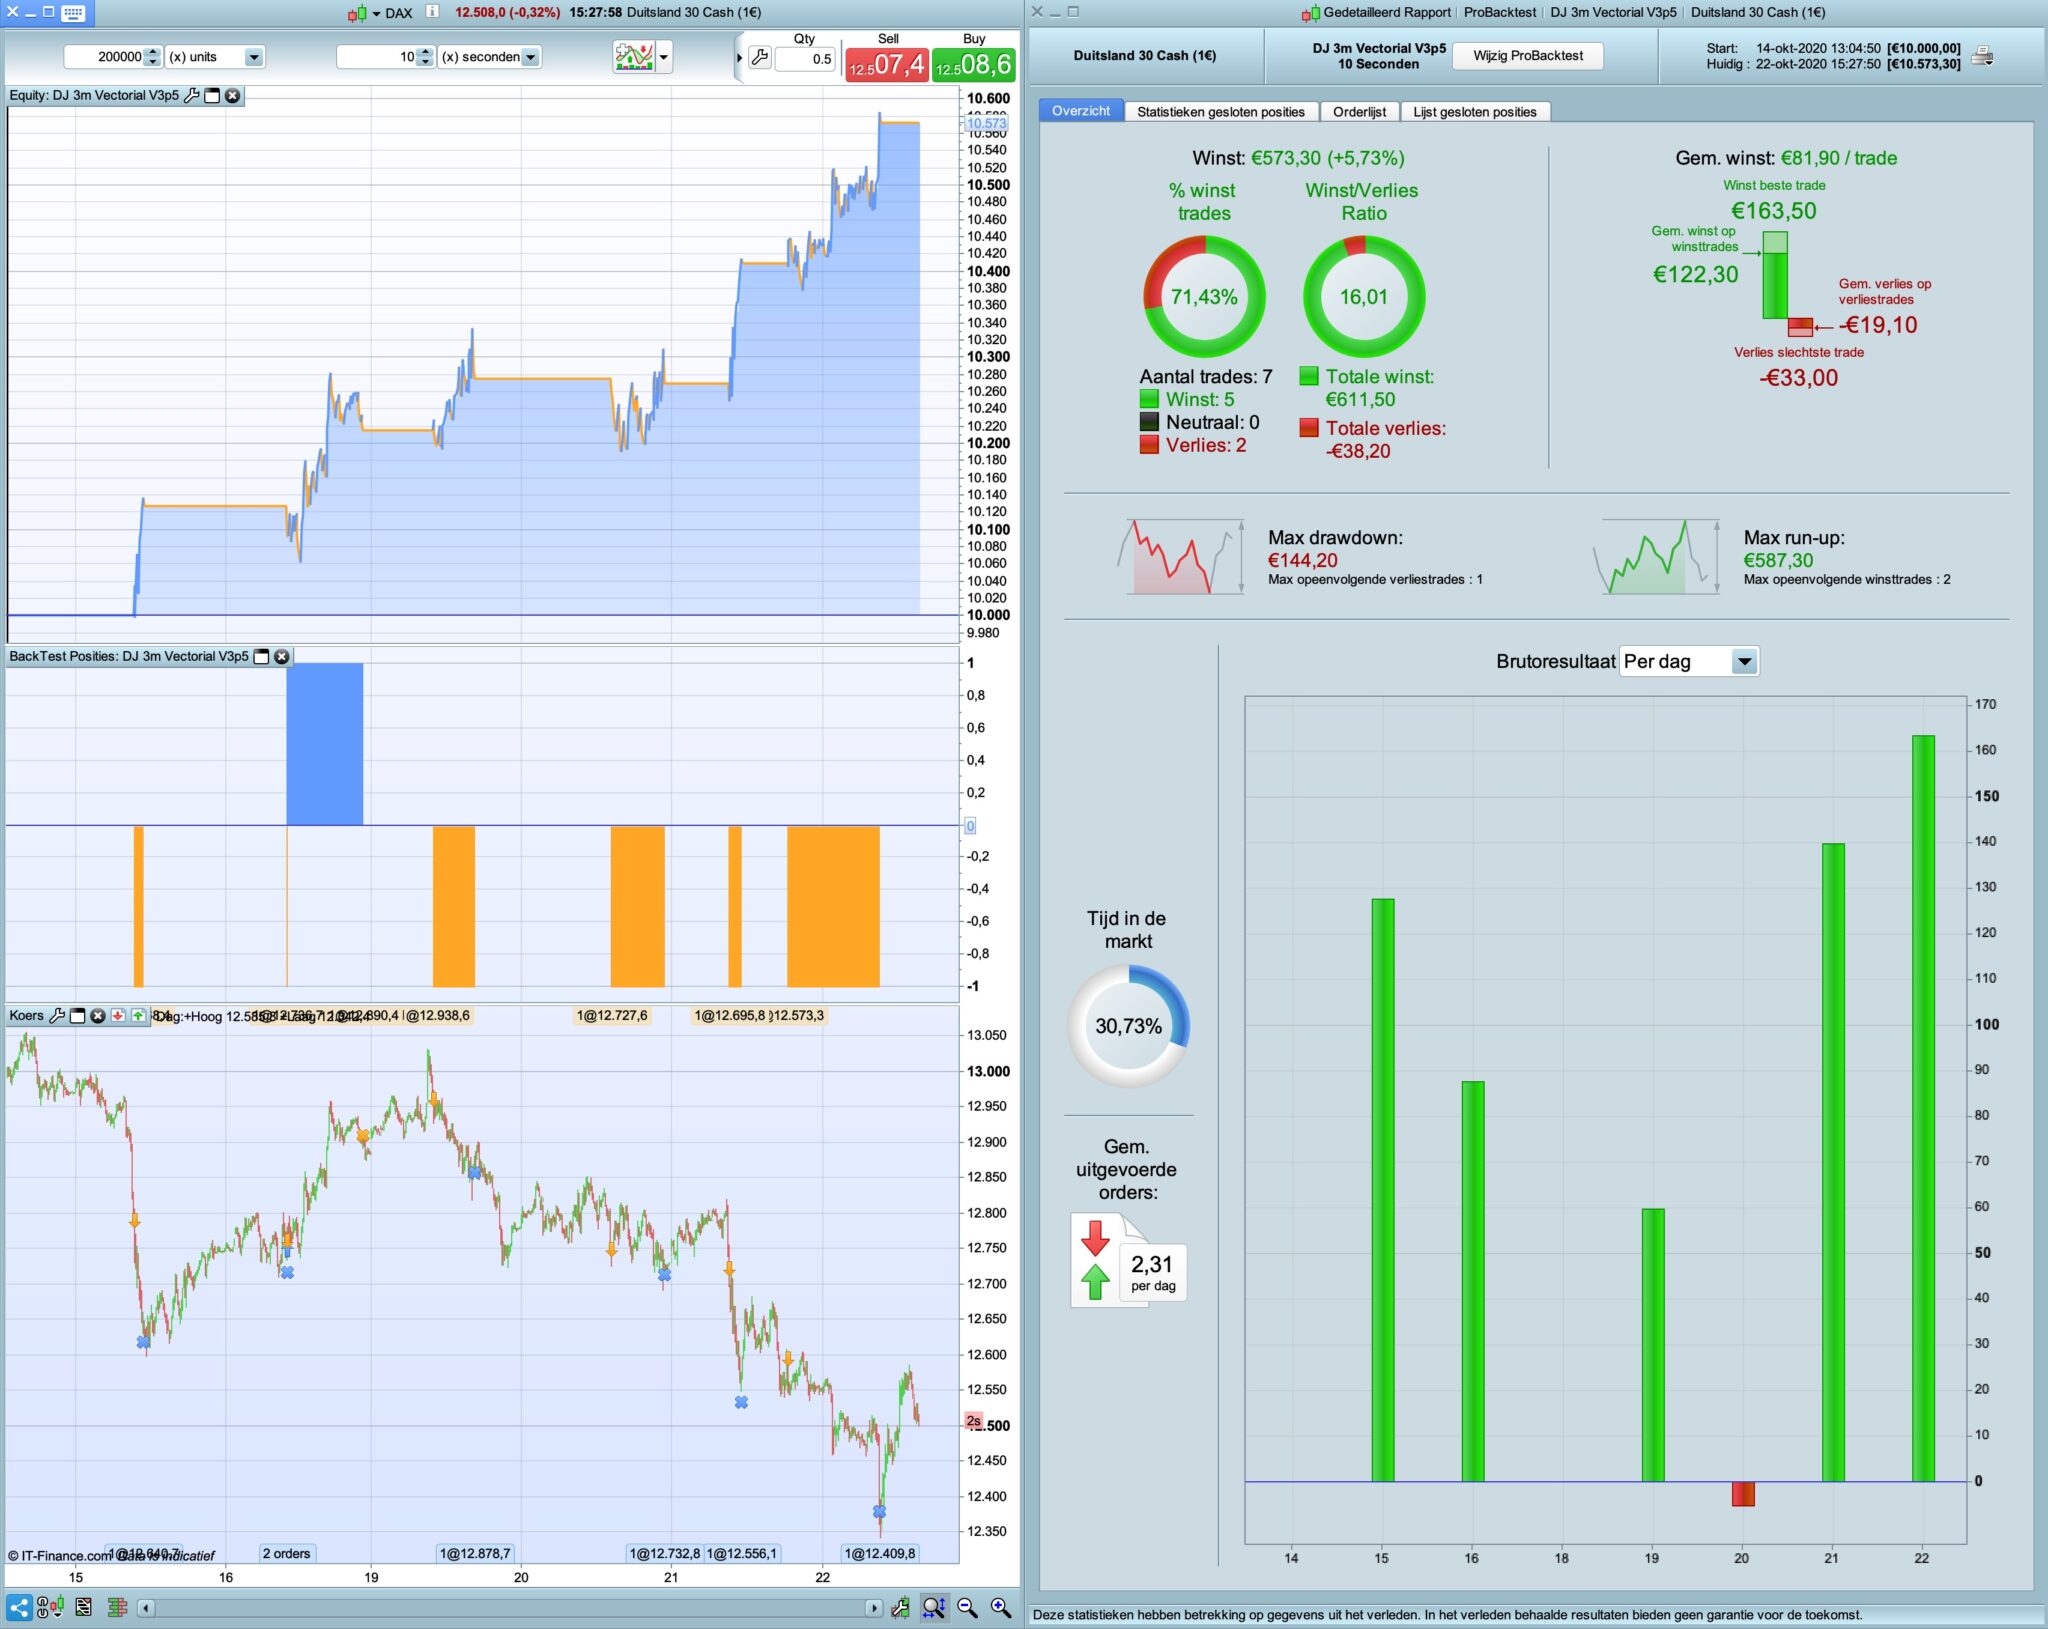Click Wijzig ProBacktest button
The image size is (2048, 1629).
pyautogui.click(x=1527, y=56)
